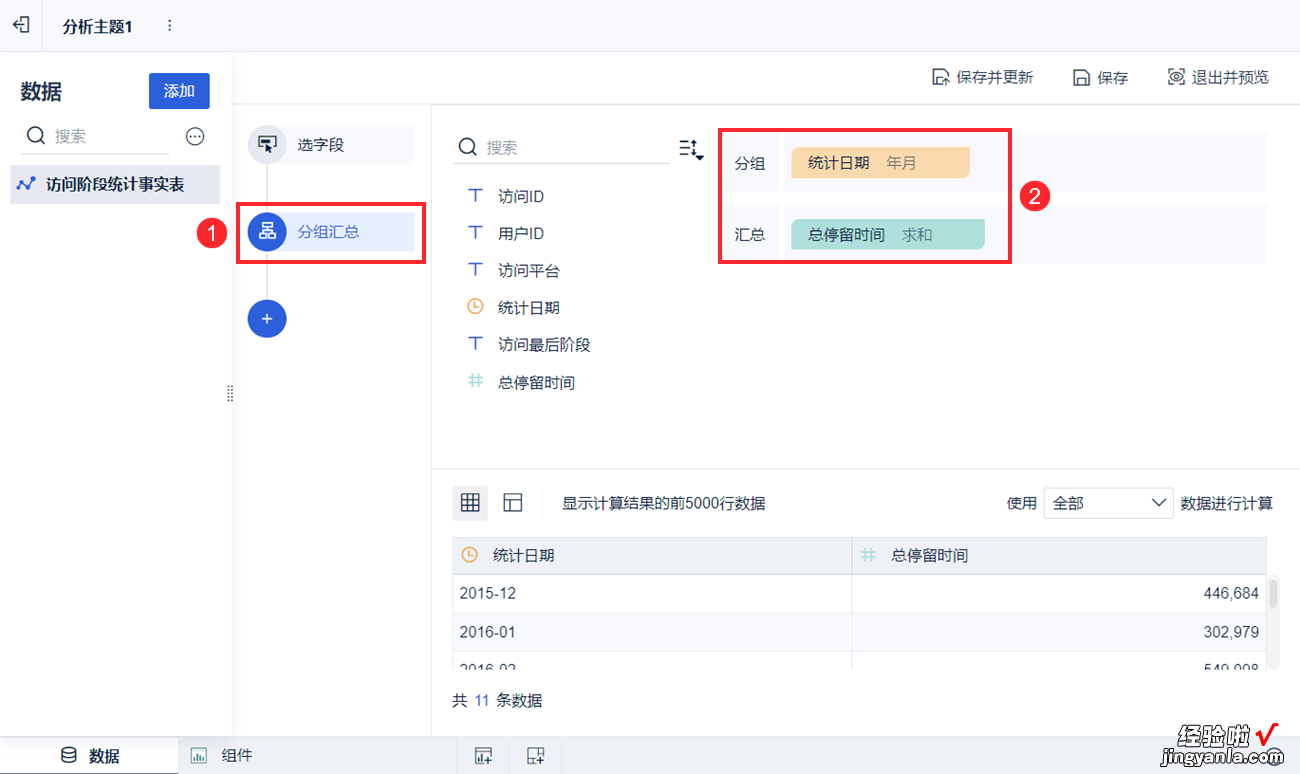
Task: Select the 统计日期 field in the list
Action: (528, 308)
